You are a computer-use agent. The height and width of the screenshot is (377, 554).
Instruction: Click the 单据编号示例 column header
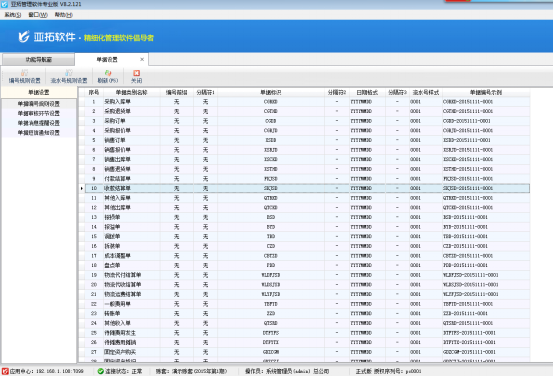486,93
